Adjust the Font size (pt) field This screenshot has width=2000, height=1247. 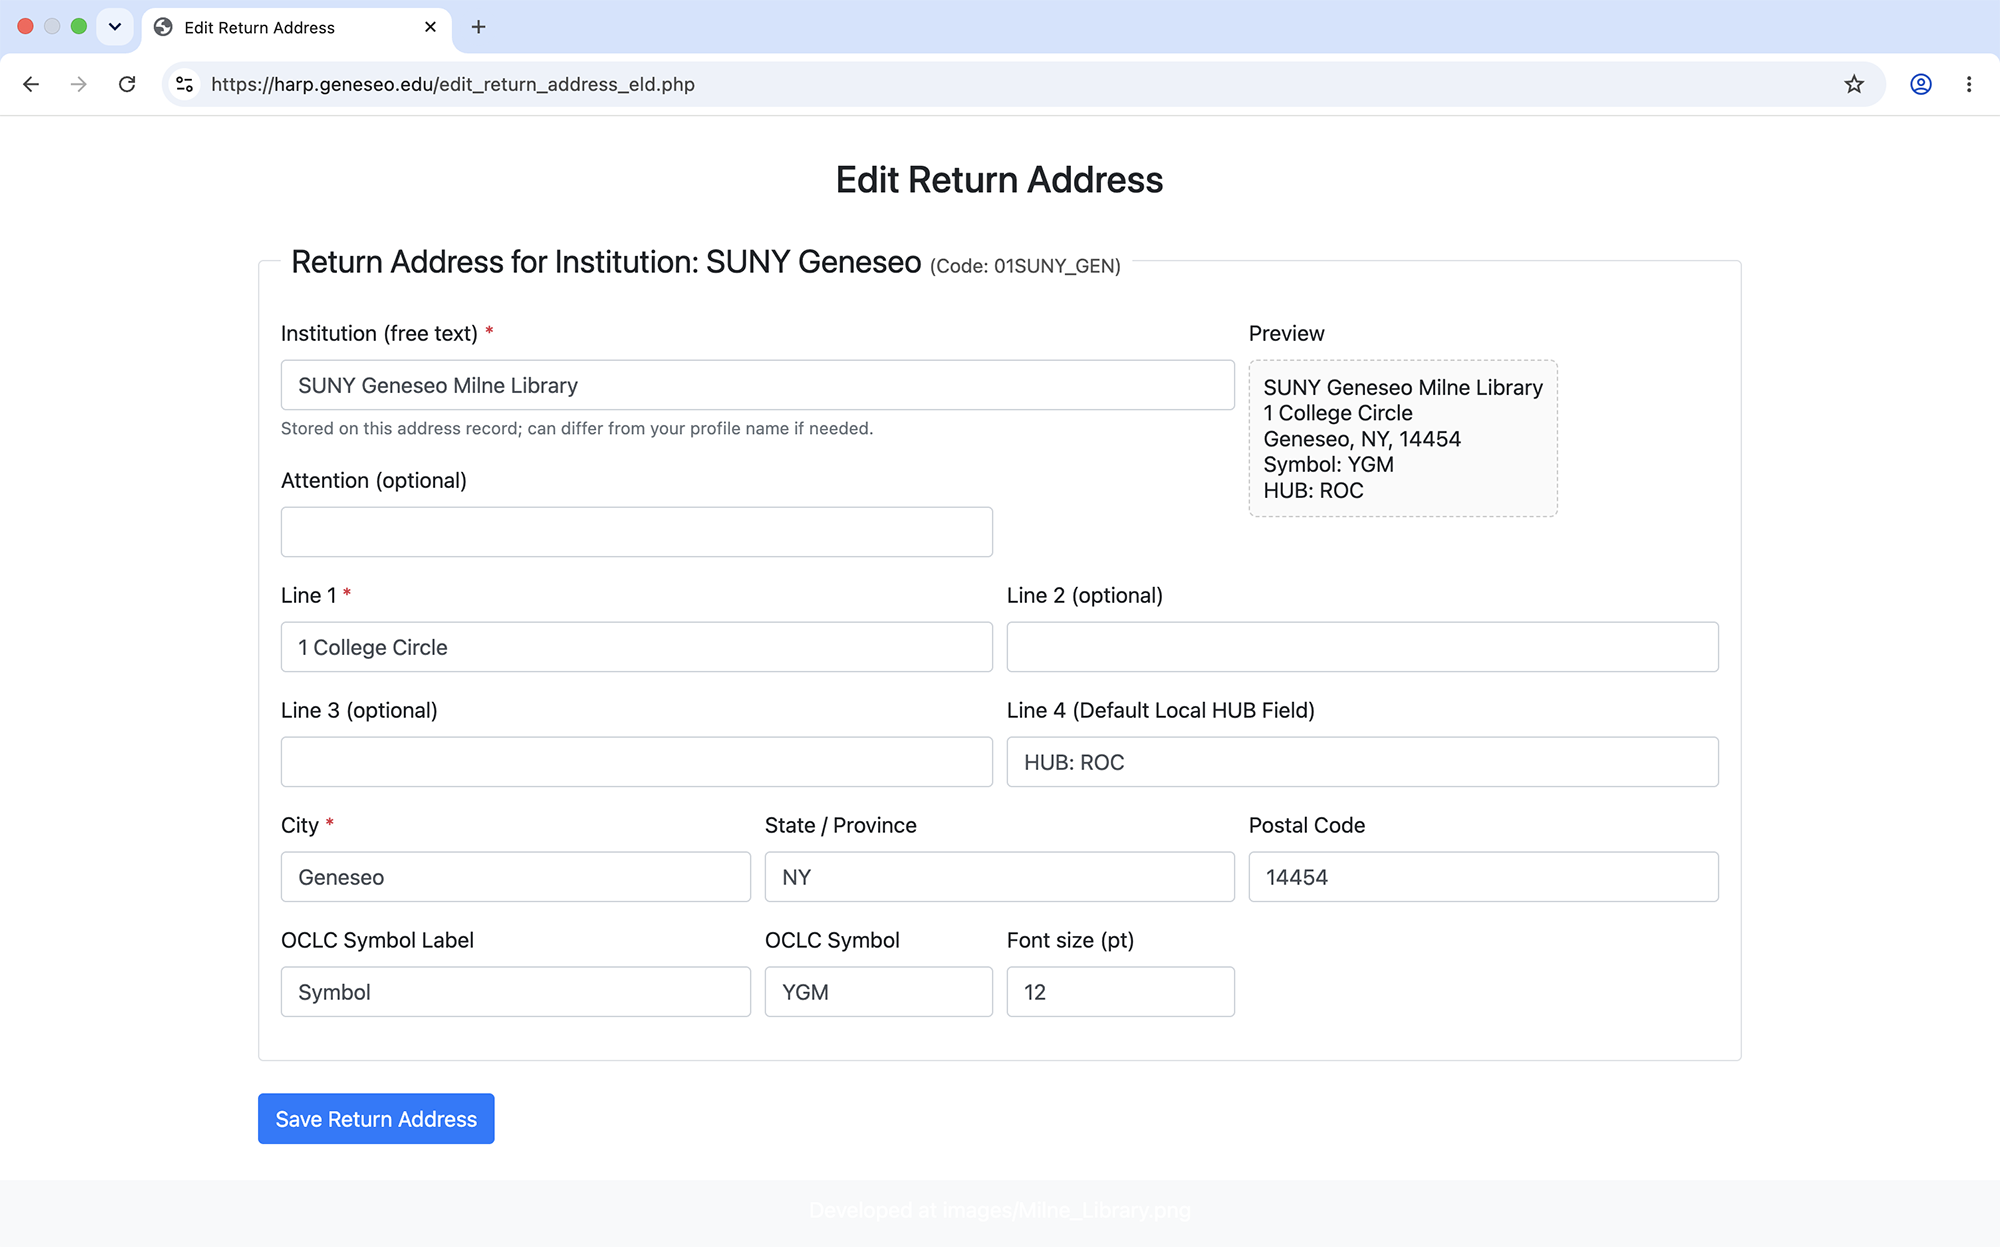point(1121,992)
